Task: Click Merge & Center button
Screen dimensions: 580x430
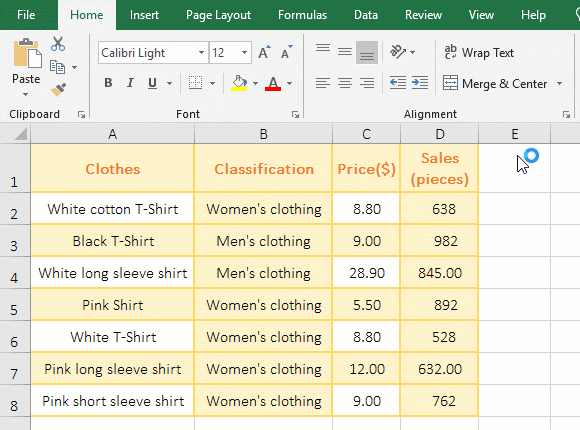Action: tap(495, 84)
